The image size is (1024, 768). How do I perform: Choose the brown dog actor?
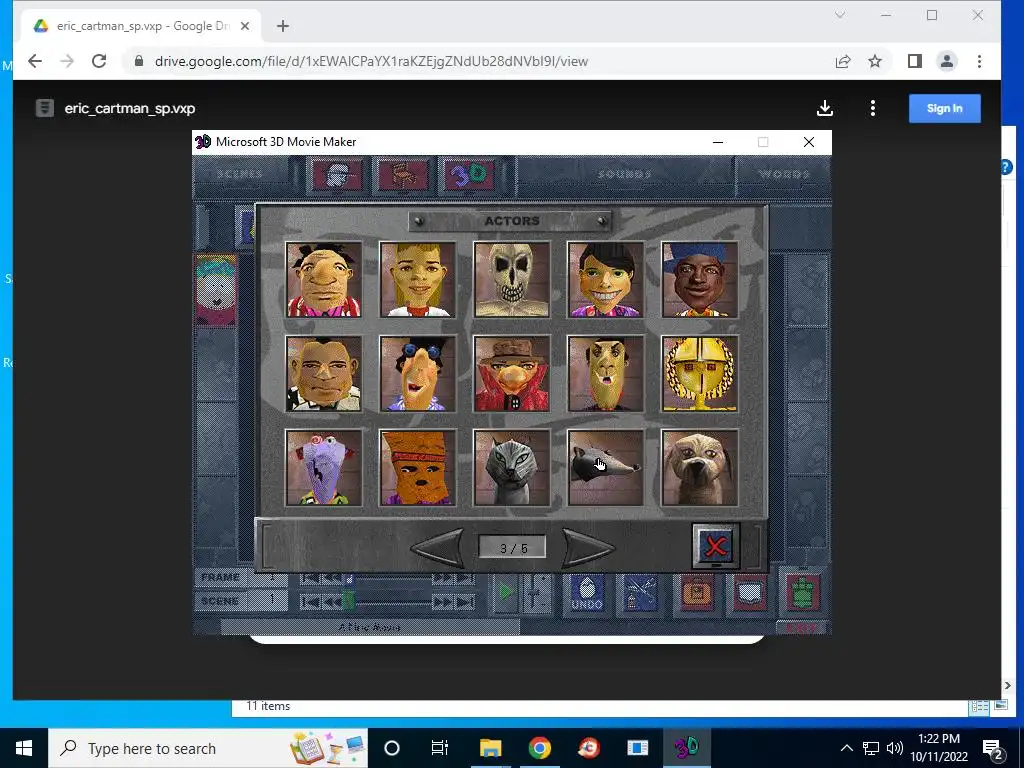699,468
